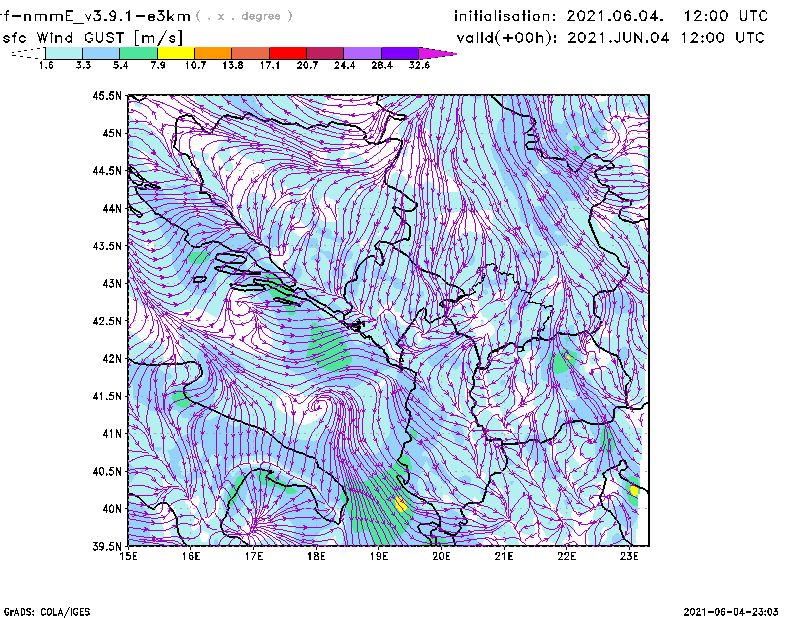Viewport: 800px width, 618px height.
Task: Click the streamline vortex center near 18E 41.5N
Action: tap(319, 407)
